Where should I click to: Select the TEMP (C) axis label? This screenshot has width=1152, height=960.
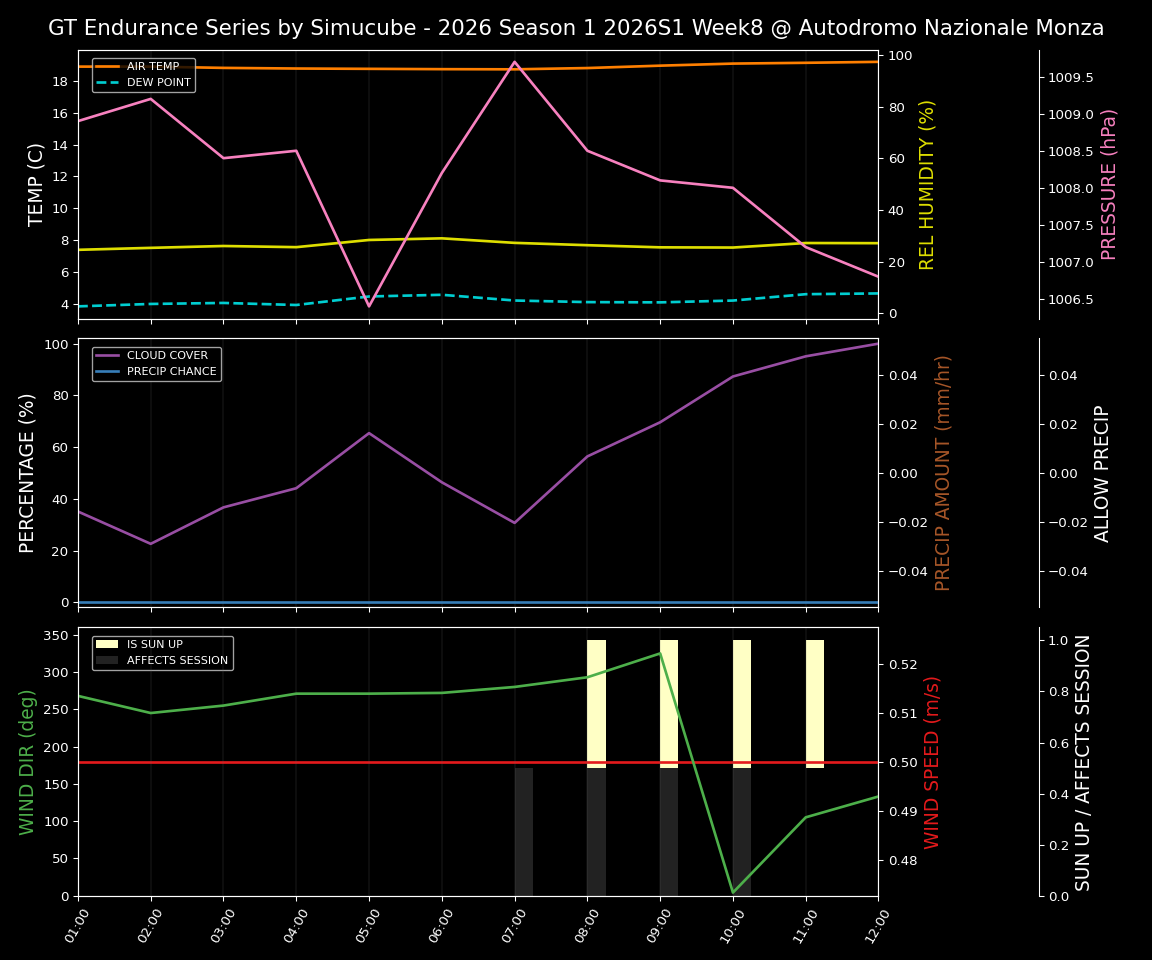34,184
